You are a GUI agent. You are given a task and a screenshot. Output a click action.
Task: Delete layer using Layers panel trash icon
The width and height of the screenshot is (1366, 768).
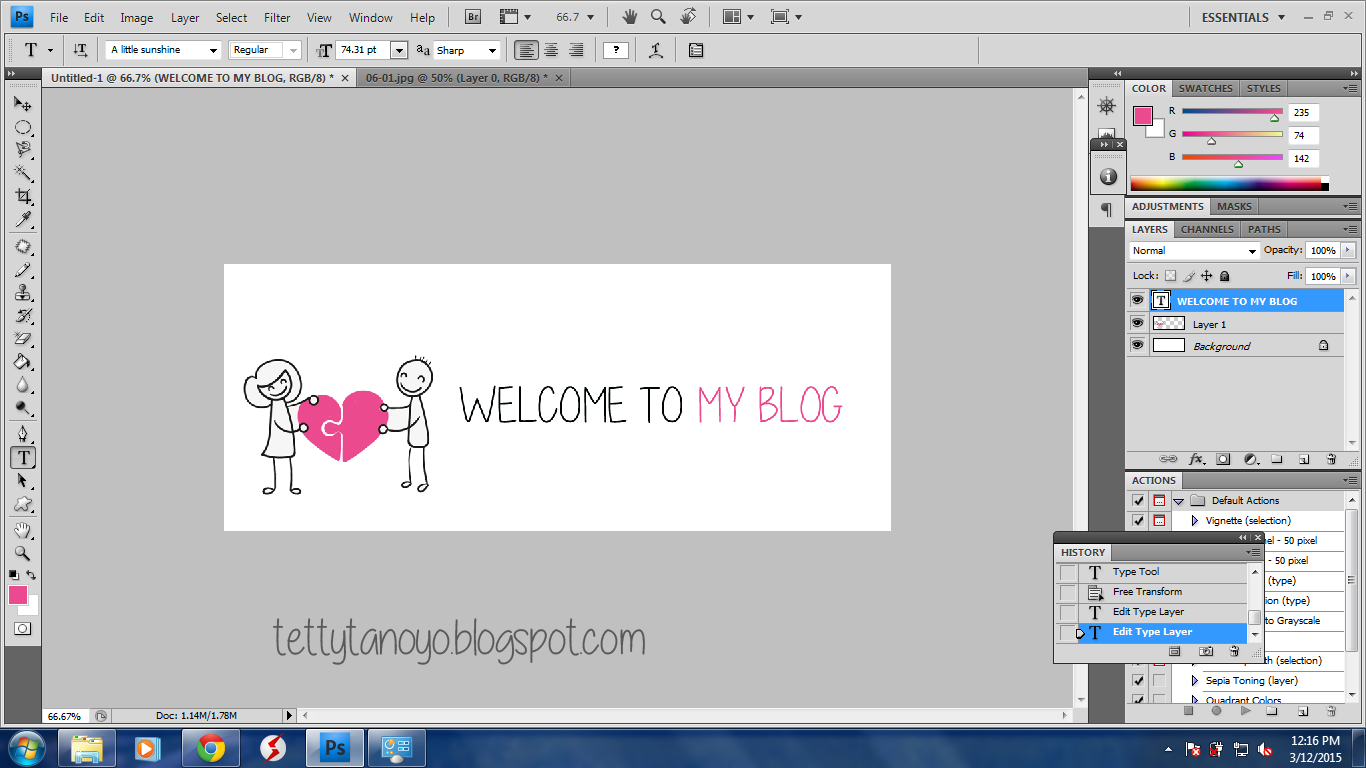click(x=1331, y=459)
